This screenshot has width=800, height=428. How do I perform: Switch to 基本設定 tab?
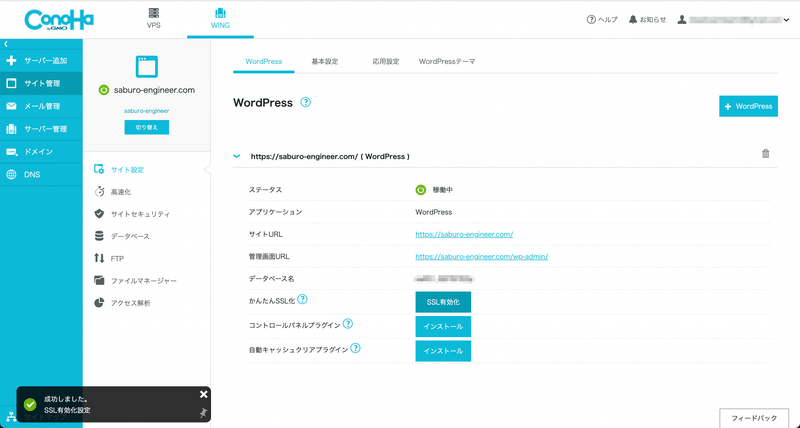coord(325,62)
